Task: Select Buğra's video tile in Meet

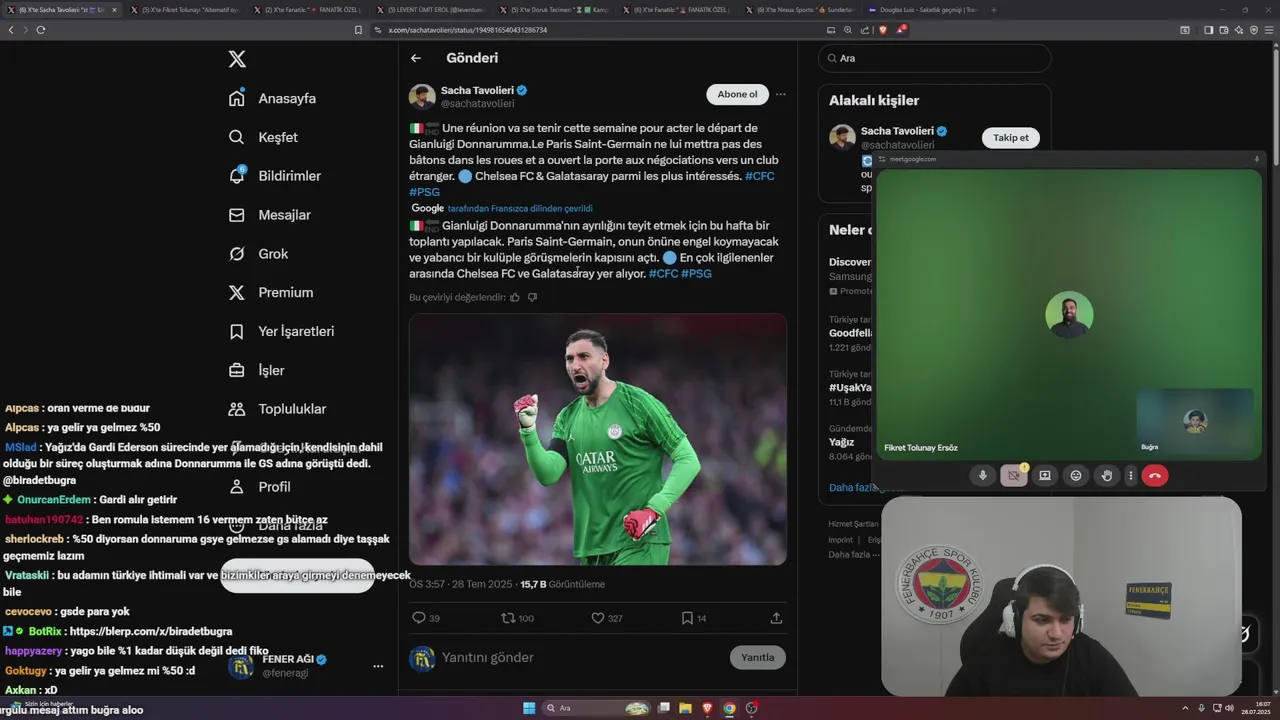Action: tap(1195, 421)
